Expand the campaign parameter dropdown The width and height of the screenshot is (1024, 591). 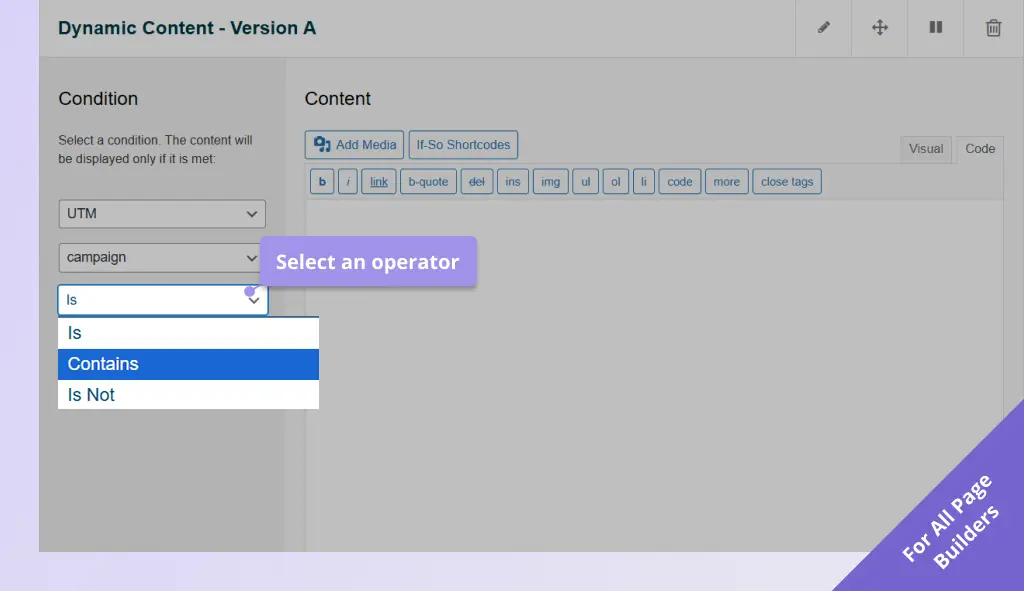(162, 257)
